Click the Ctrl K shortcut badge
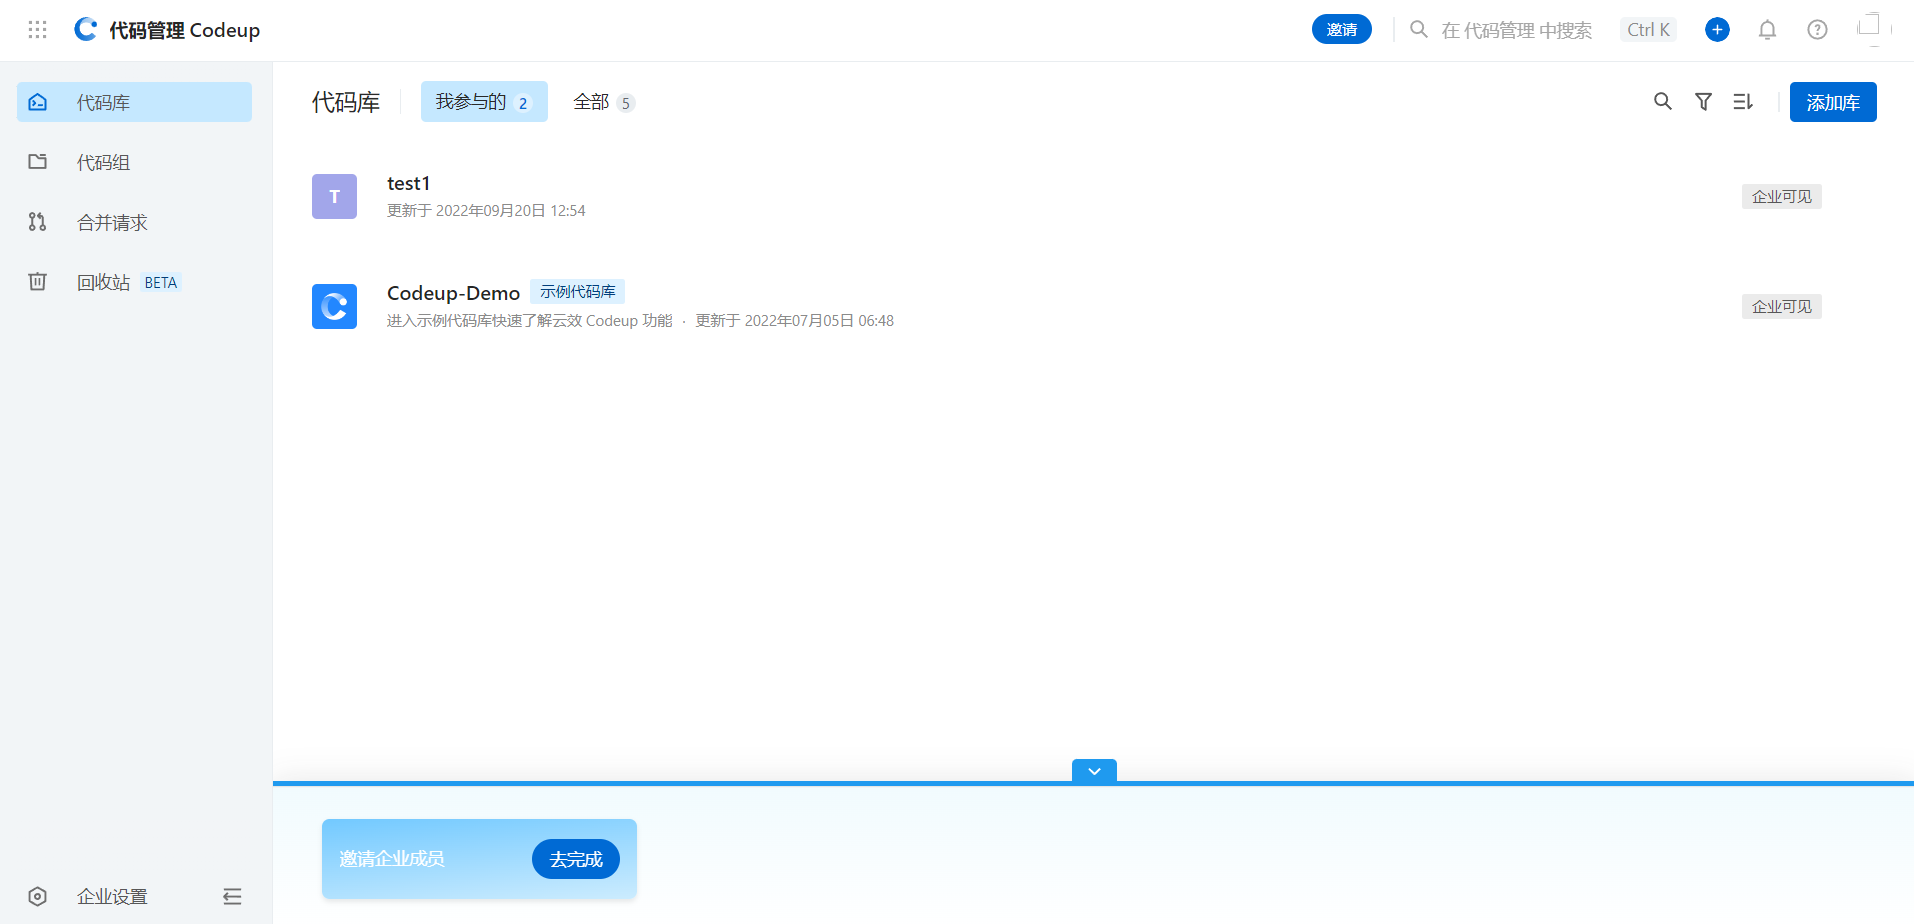Image resolution: width=1914 pixels, height=924 pixels. [x=1648, y=30]
